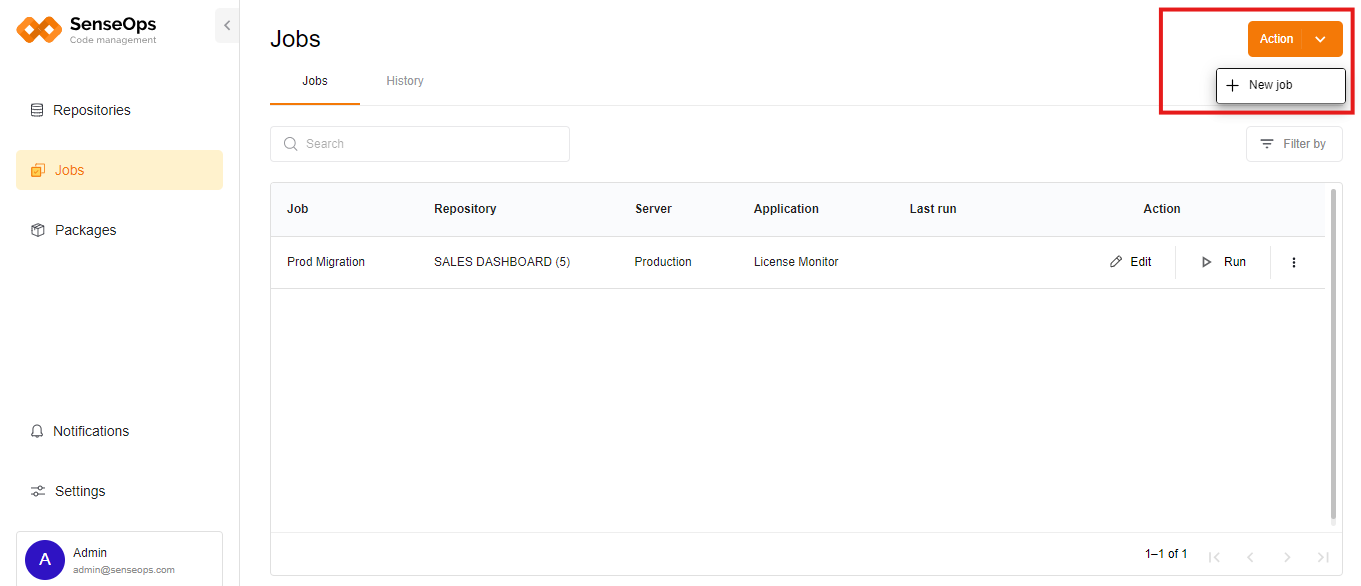Viewport: 1361px width, 586px height.
Task: Open the Filter by dropdown
Action: (1294, 144)
